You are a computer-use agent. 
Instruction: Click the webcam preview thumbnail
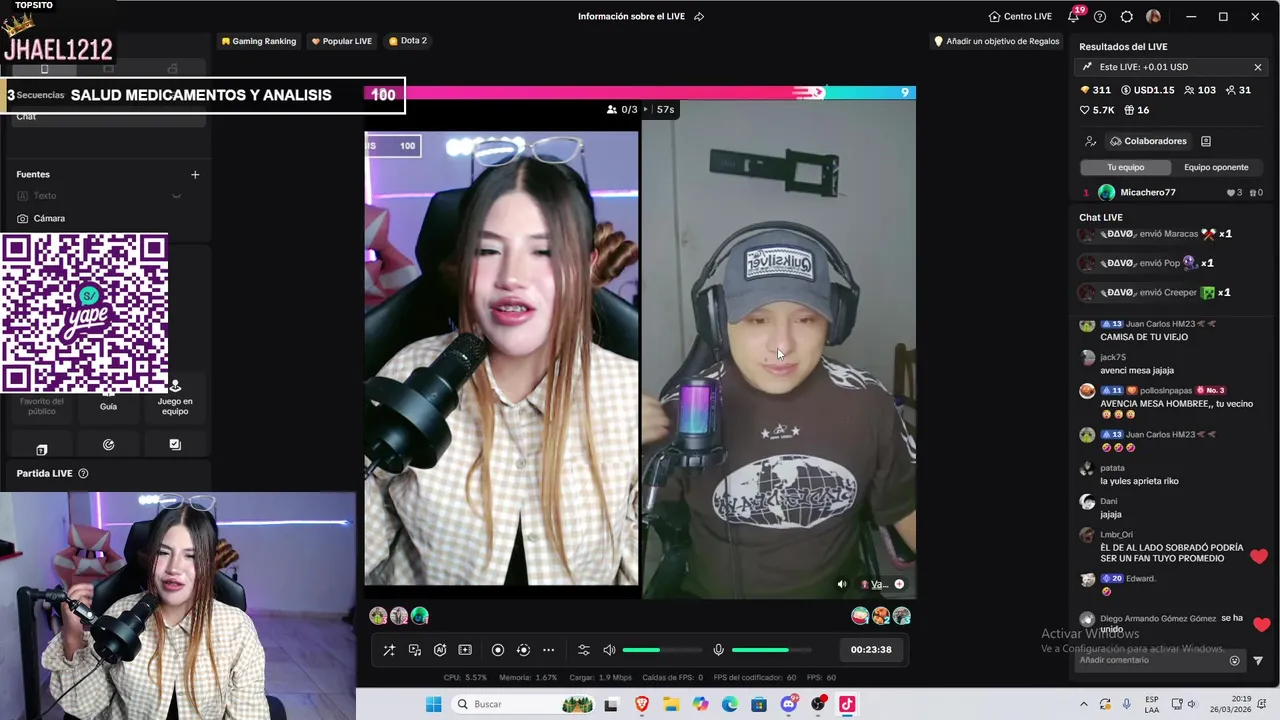[x=178, y=606]
